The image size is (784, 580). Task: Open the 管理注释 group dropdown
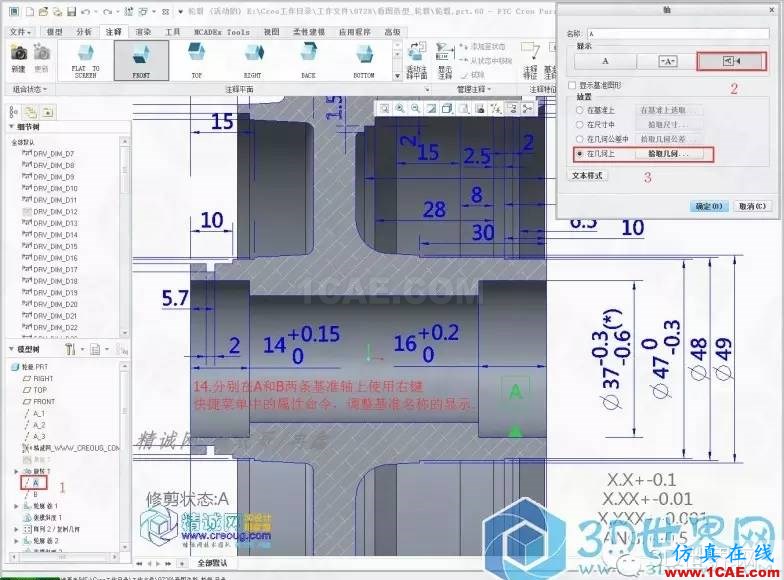(474, 90)
